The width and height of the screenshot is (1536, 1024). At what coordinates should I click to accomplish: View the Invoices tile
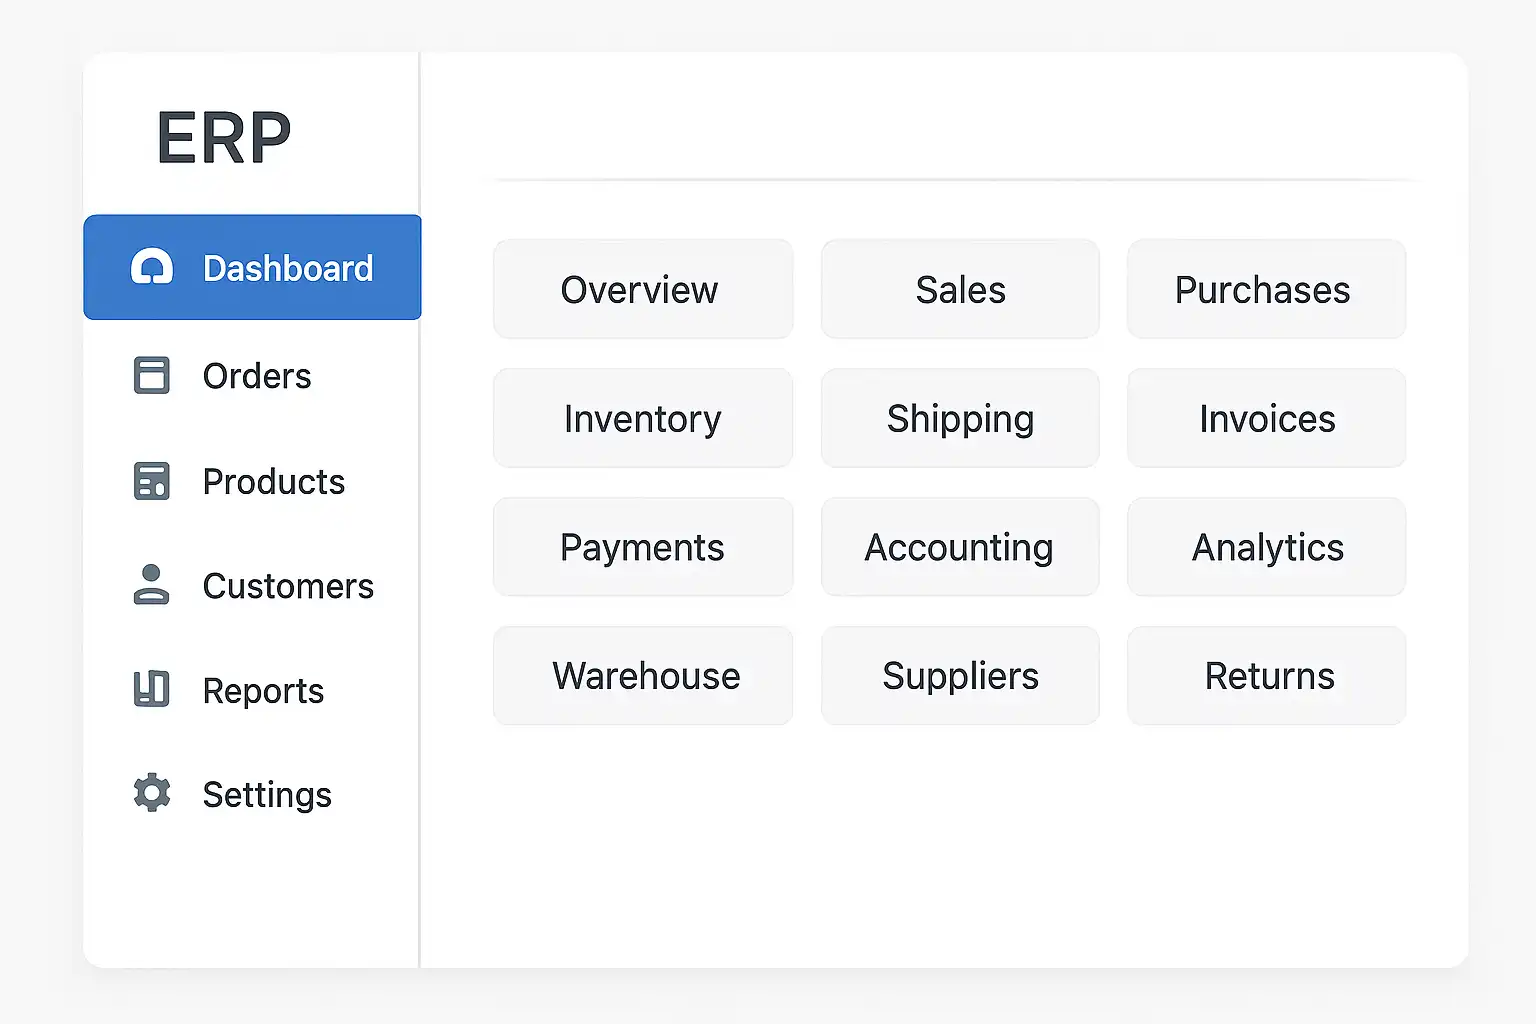coord(1266,418)
